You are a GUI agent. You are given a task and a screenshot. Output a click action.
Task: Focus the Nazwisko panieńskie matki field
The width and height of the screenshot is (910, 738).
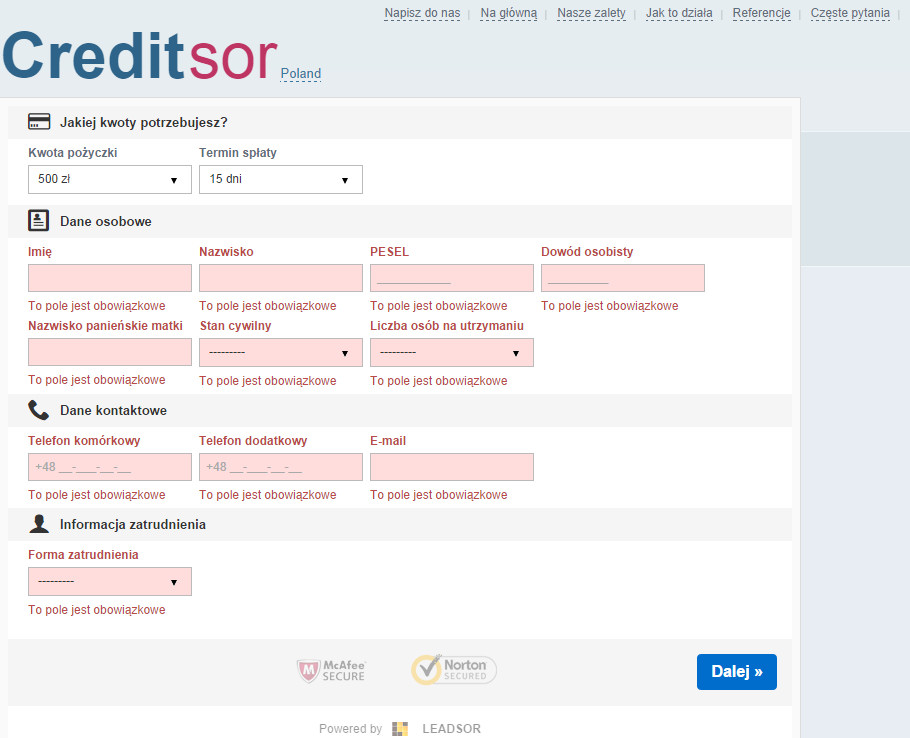coord(110,352)
